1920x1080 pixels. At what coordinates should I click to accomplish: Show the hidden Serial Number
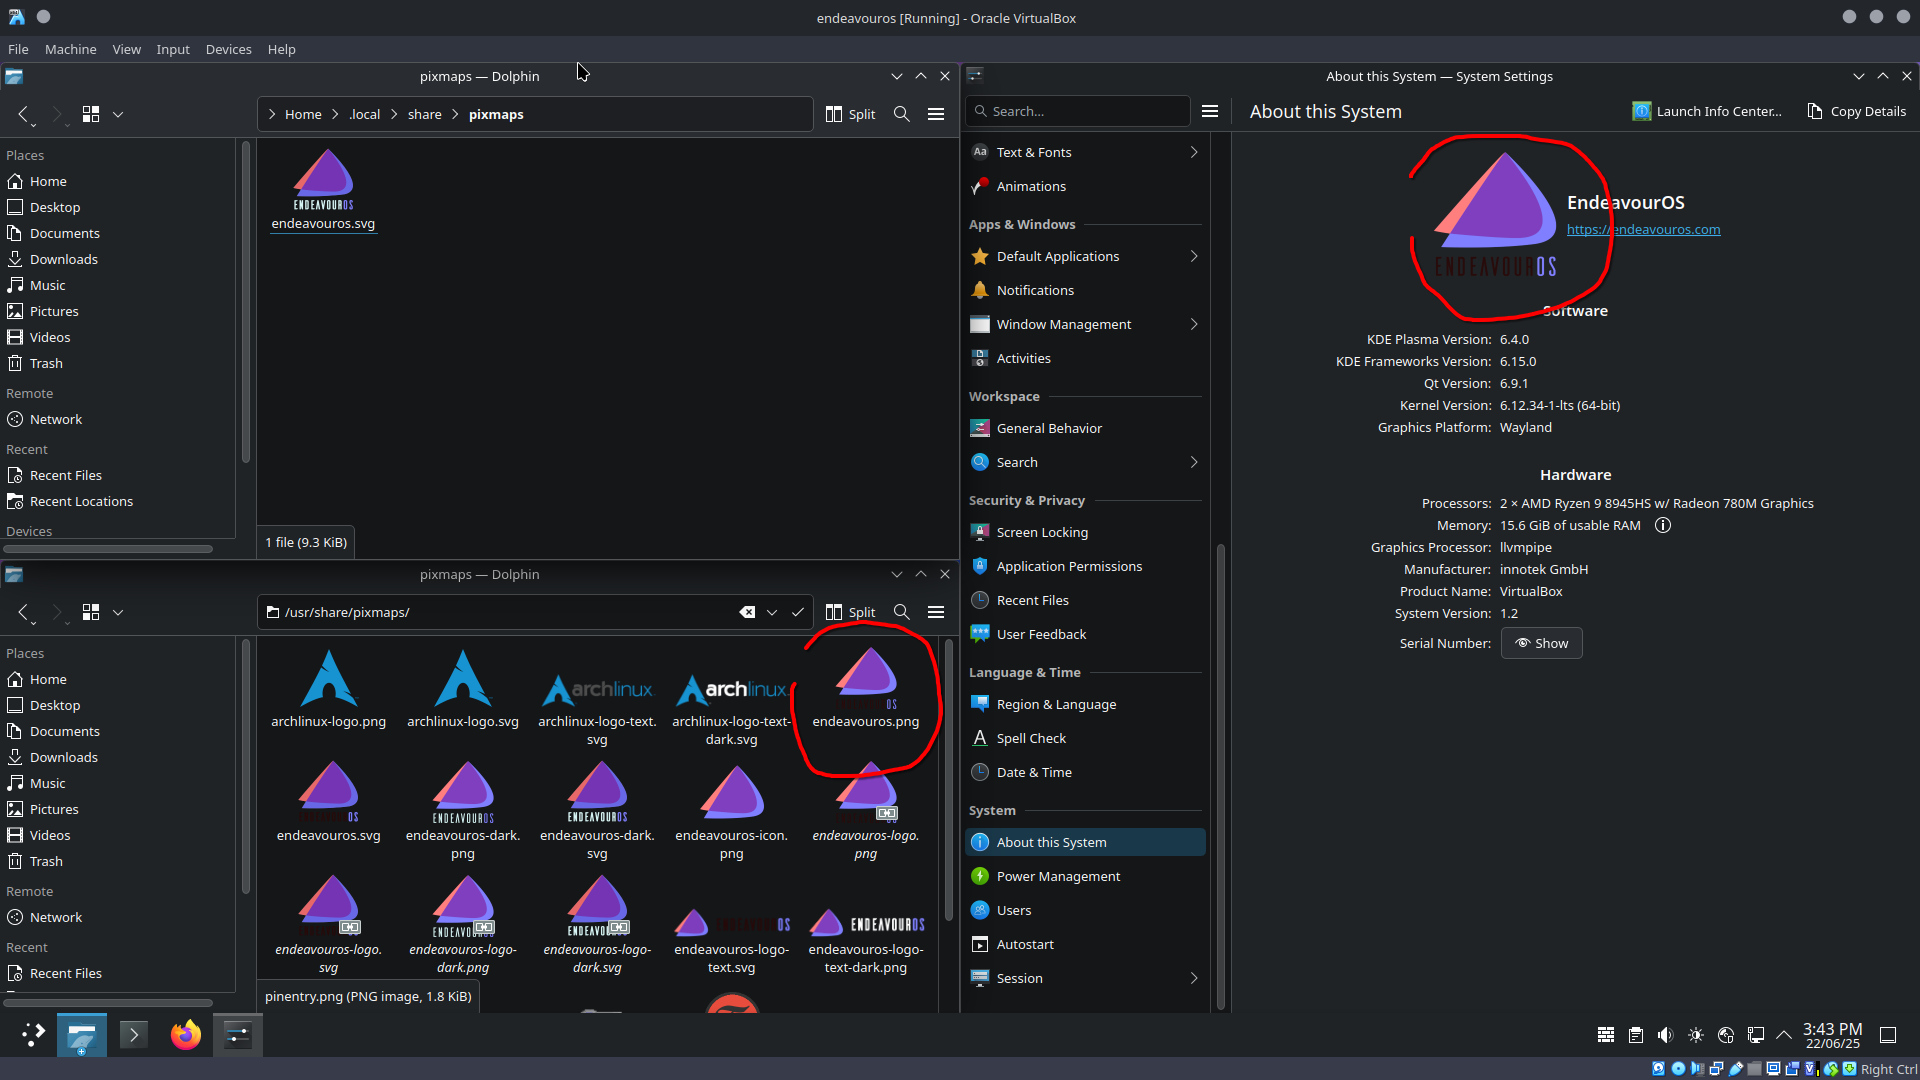tap(1541, 643)
